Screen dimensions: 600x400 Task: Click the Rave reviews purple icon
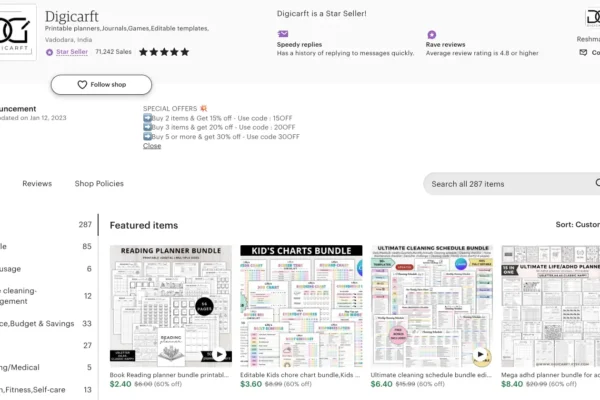tap(432, 35)
